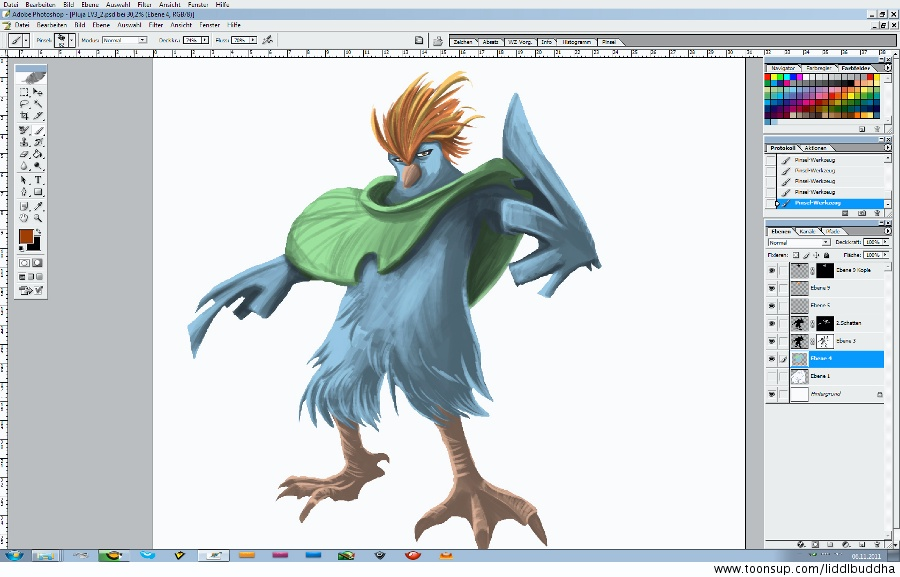Delete current state in Protokoll panel
The image size is (900, 577).
(877, 213)
